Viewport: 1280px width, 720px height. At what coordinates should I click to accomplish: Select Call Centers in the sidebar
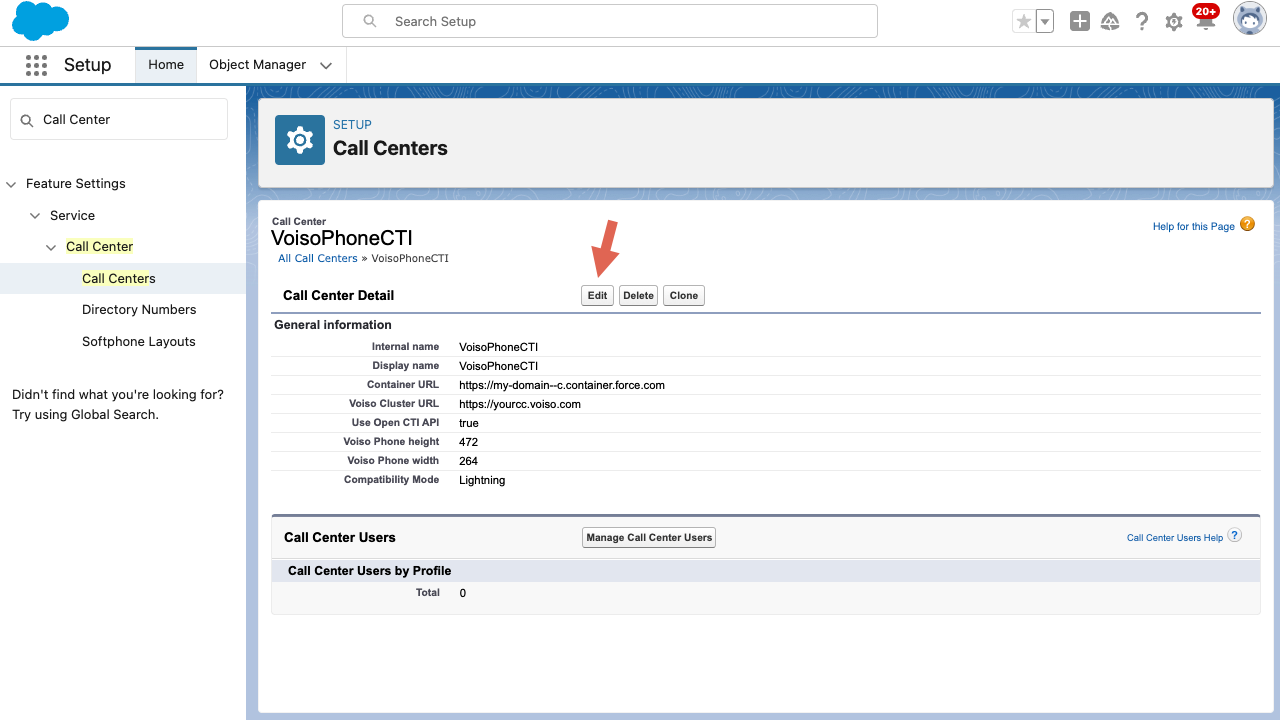click(119, 278)
